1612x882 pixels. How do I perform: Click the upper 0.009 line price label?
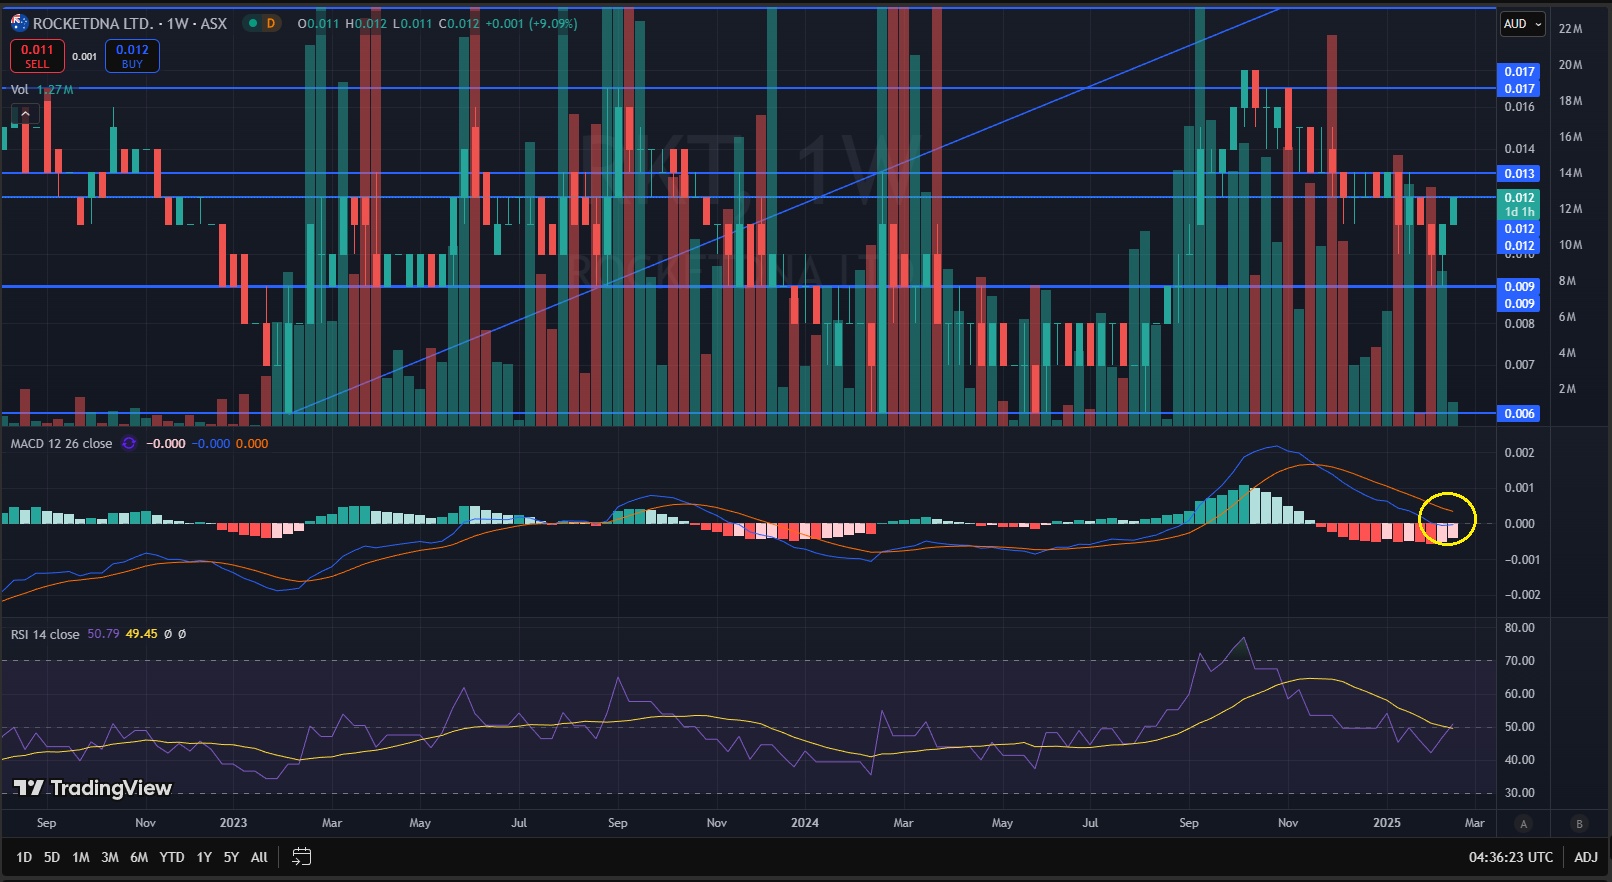(x=1520, y=287)
